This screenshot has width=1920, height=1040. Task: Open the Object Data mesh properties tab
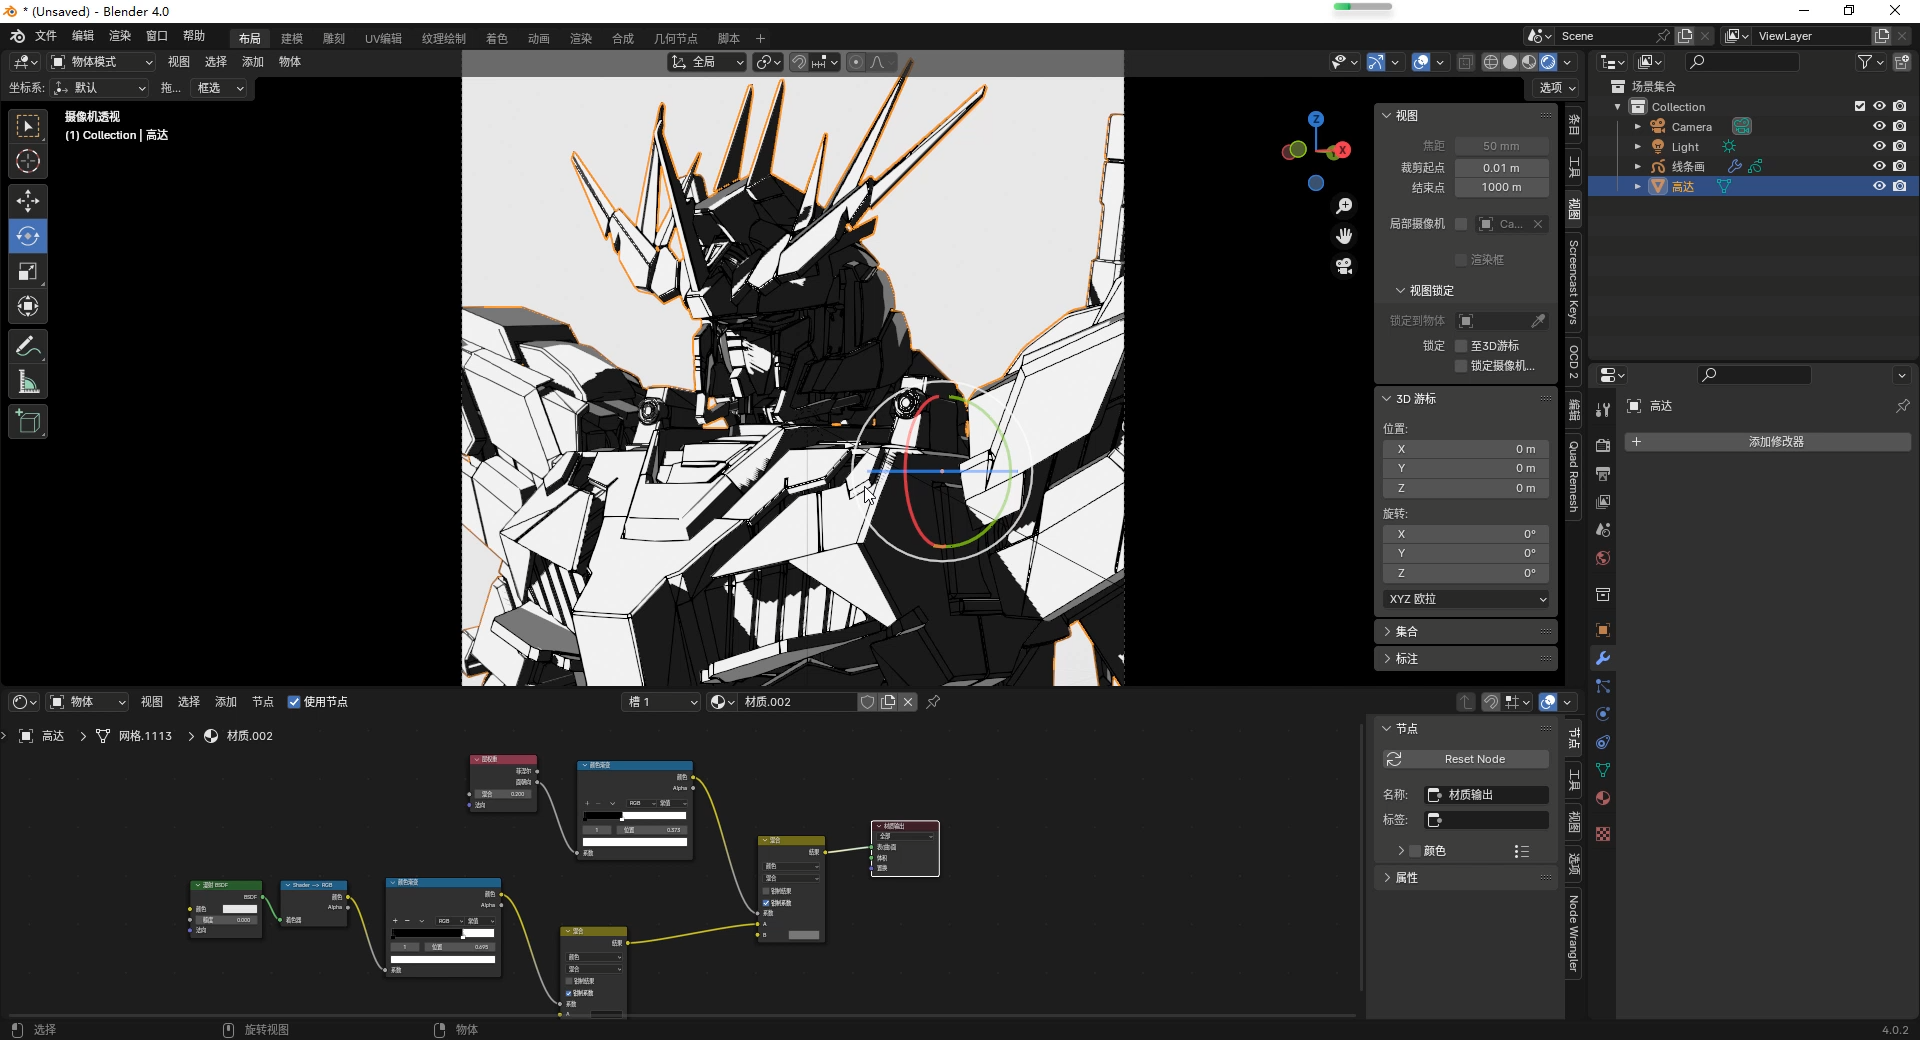pos(1603,770)
